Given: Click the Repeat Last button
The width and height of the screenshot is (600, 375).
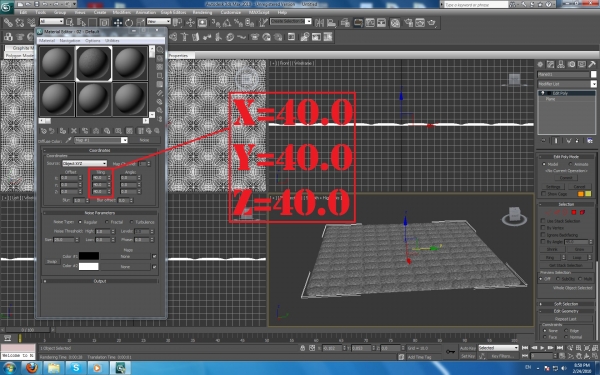Looking at the screenshot, I should (566, 319).
